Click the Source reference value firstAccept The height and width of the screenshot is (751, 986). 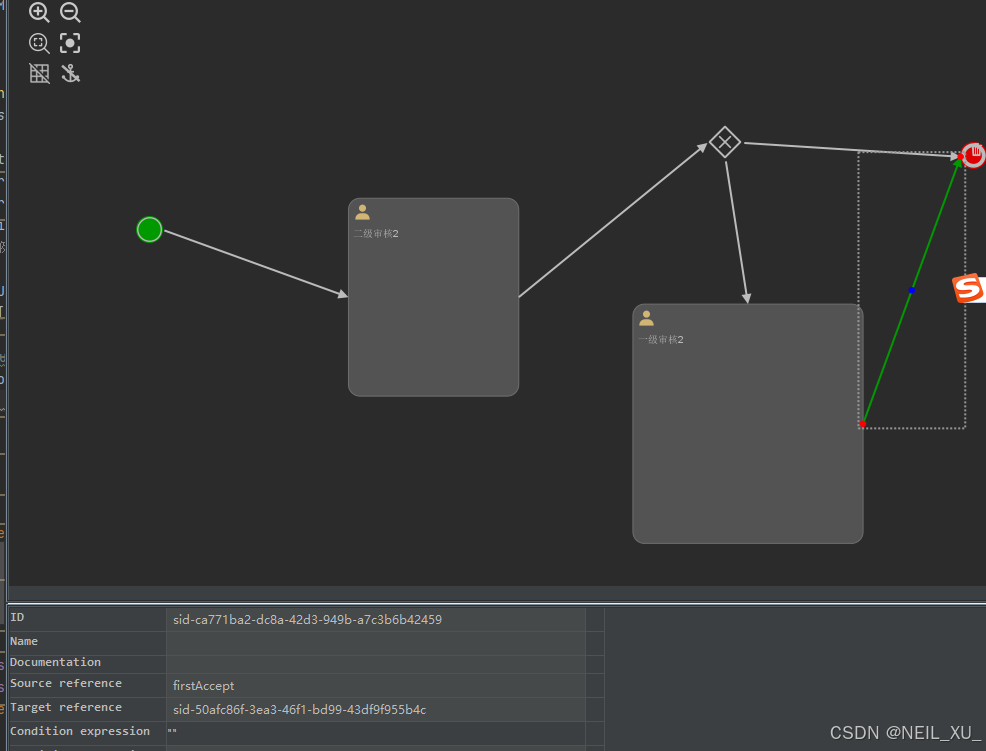tap(204, 686)
